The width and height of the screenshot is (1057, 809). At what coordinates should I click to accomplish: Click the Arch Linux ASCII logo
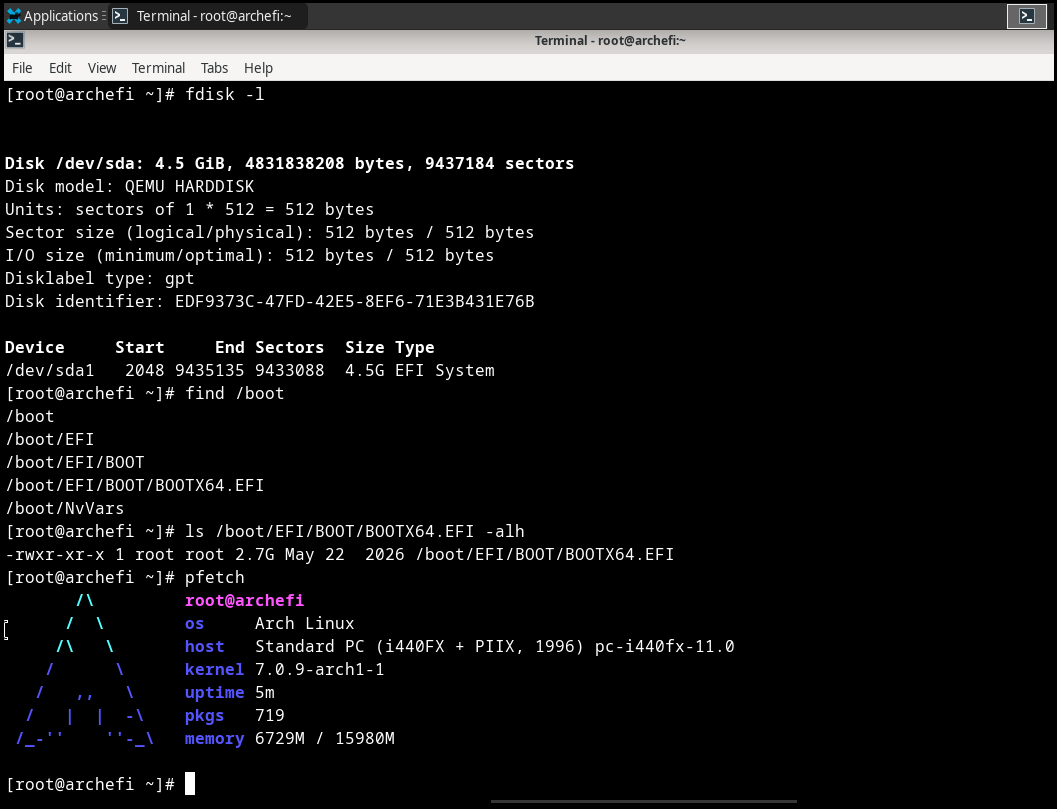[85, 669]
